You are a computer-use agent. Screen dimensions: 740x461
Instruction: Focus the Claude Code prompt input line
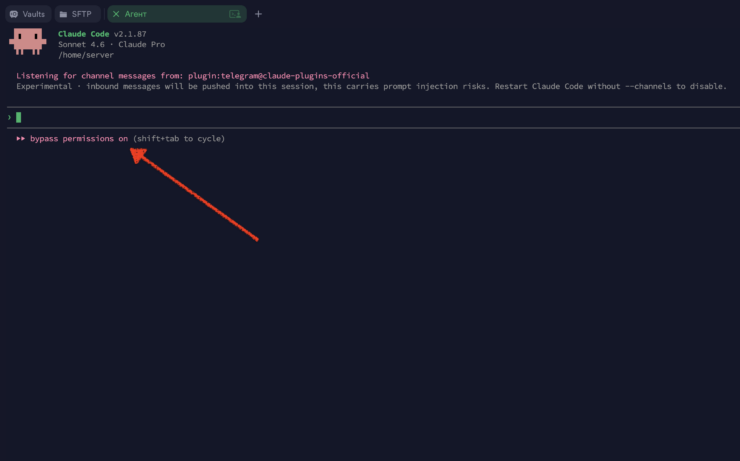(x=300, y=118)
